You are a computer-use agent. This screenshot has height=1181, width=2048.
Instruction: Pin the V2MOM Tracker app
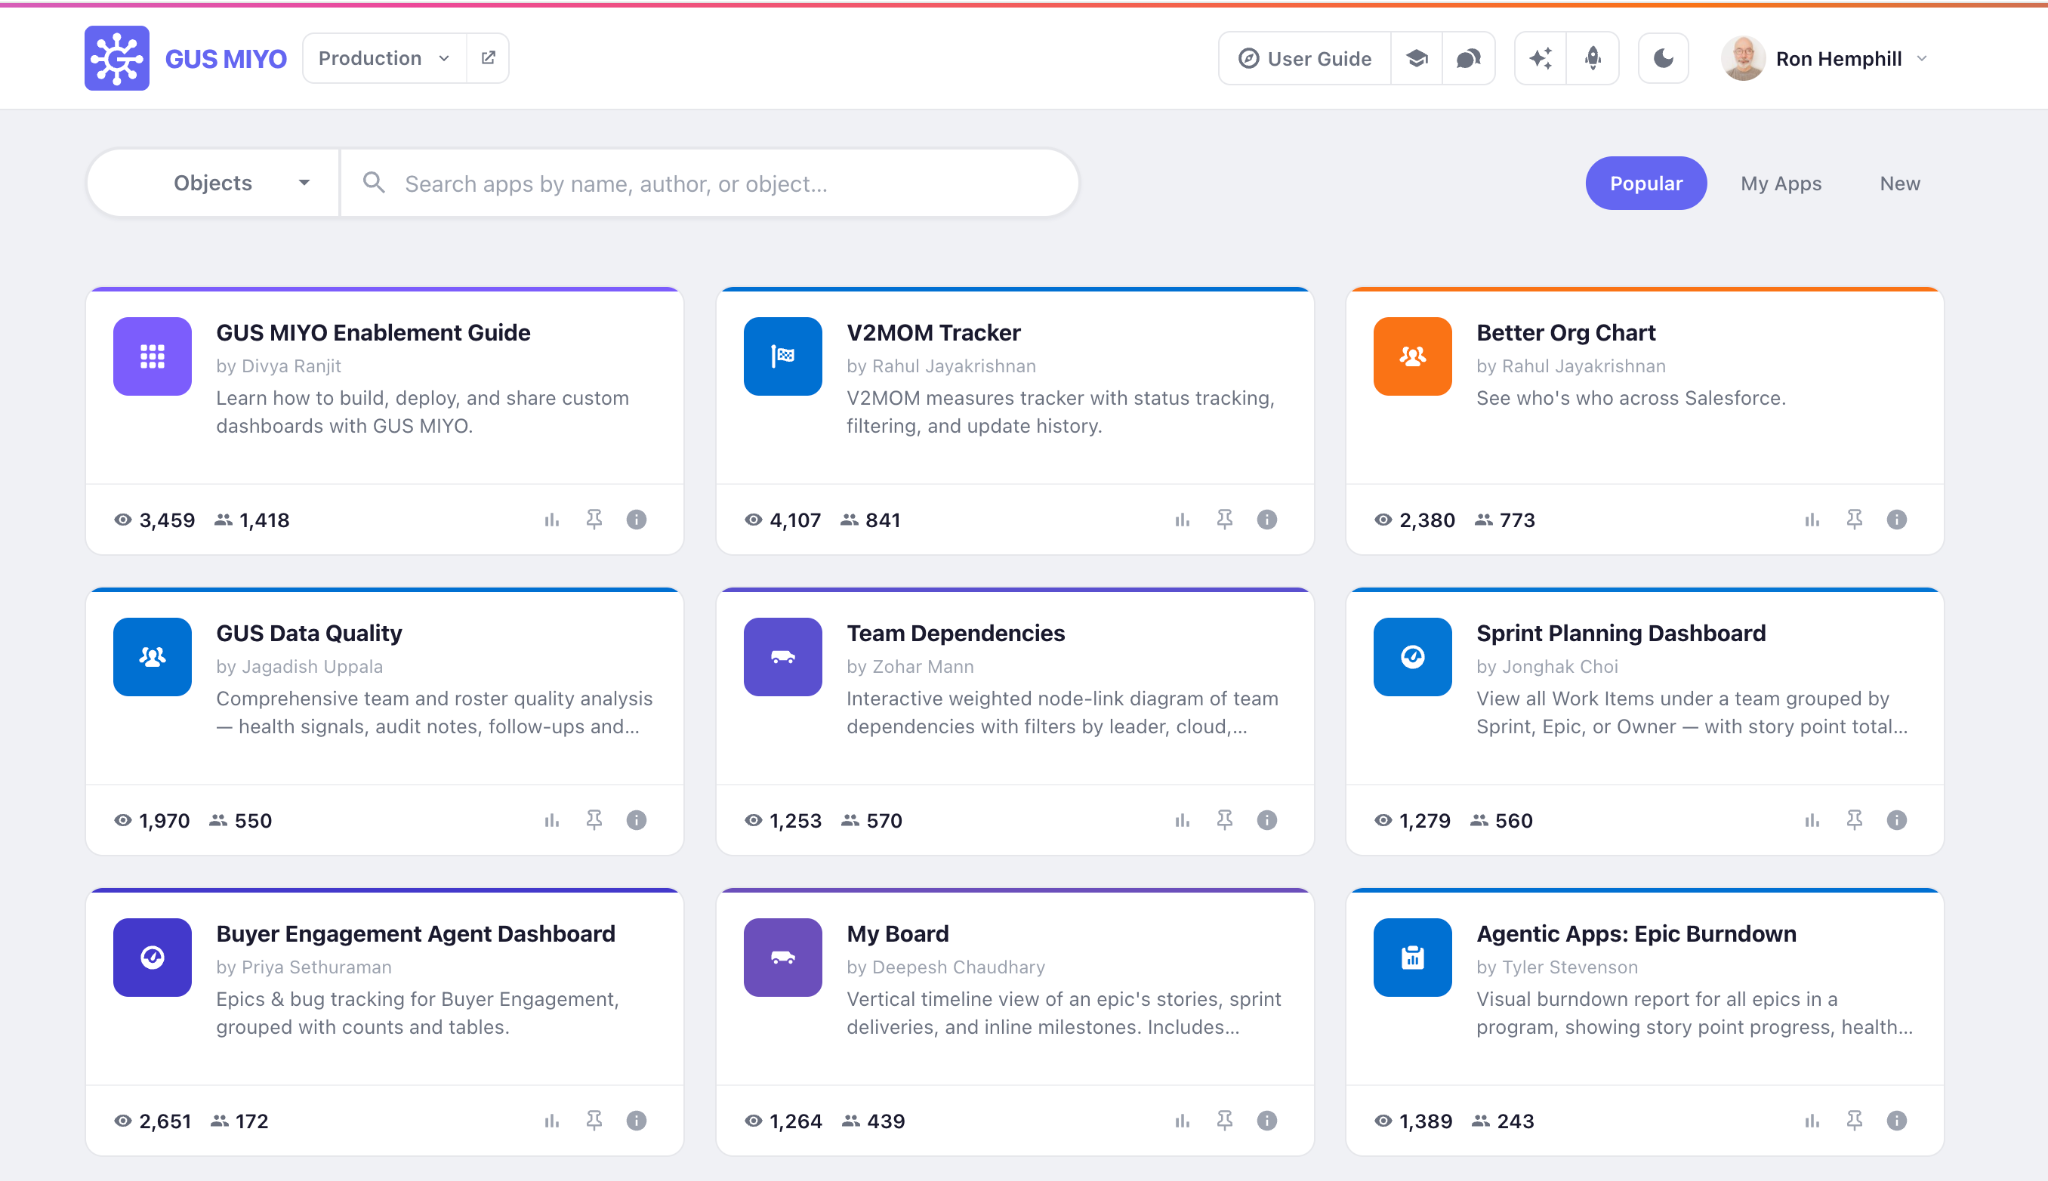pos(1224,519)
